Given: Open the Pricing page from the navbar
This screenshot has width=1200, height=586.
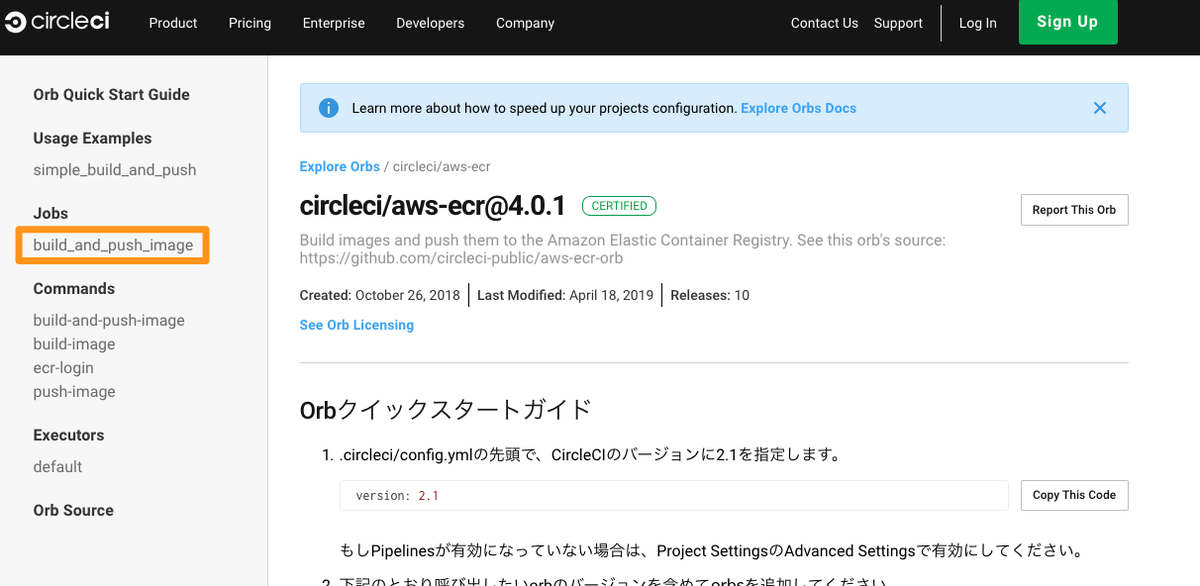Looking at the screenshot, I should click(x=249, y=22).
